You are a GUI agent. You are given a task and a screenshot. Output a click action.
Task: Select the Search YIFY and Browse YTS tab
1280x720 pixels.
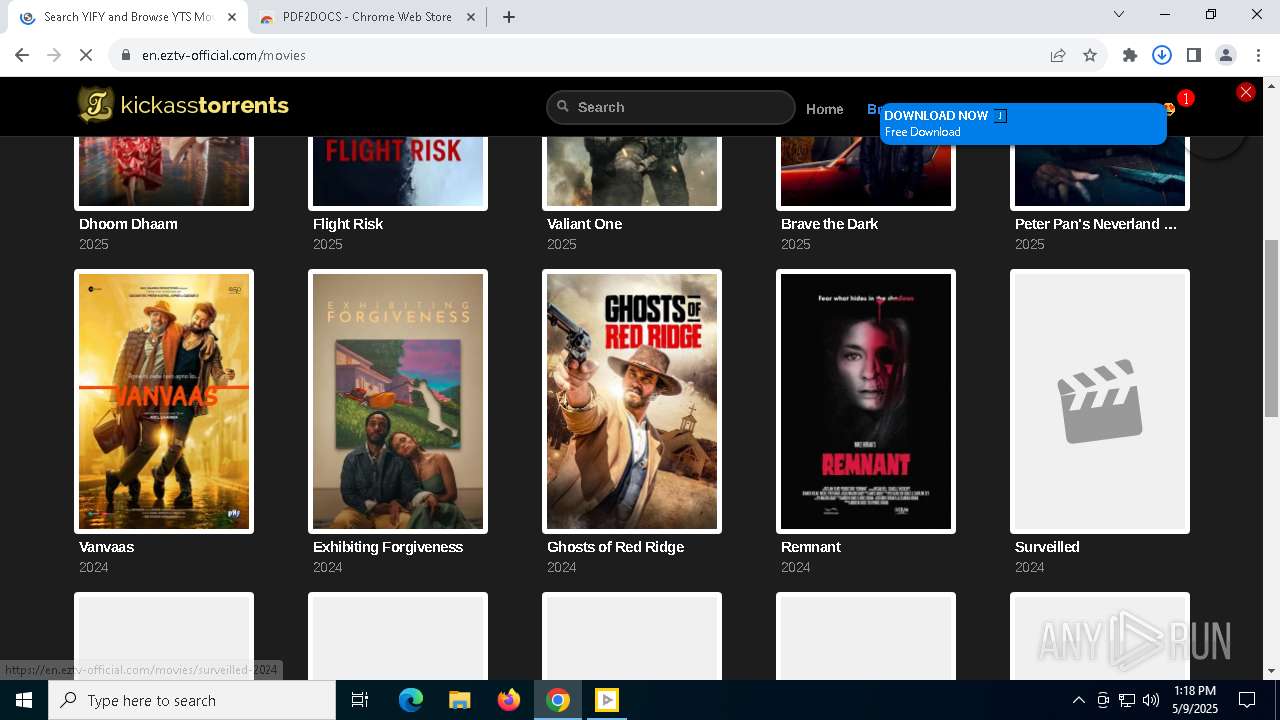coord(128,17)
